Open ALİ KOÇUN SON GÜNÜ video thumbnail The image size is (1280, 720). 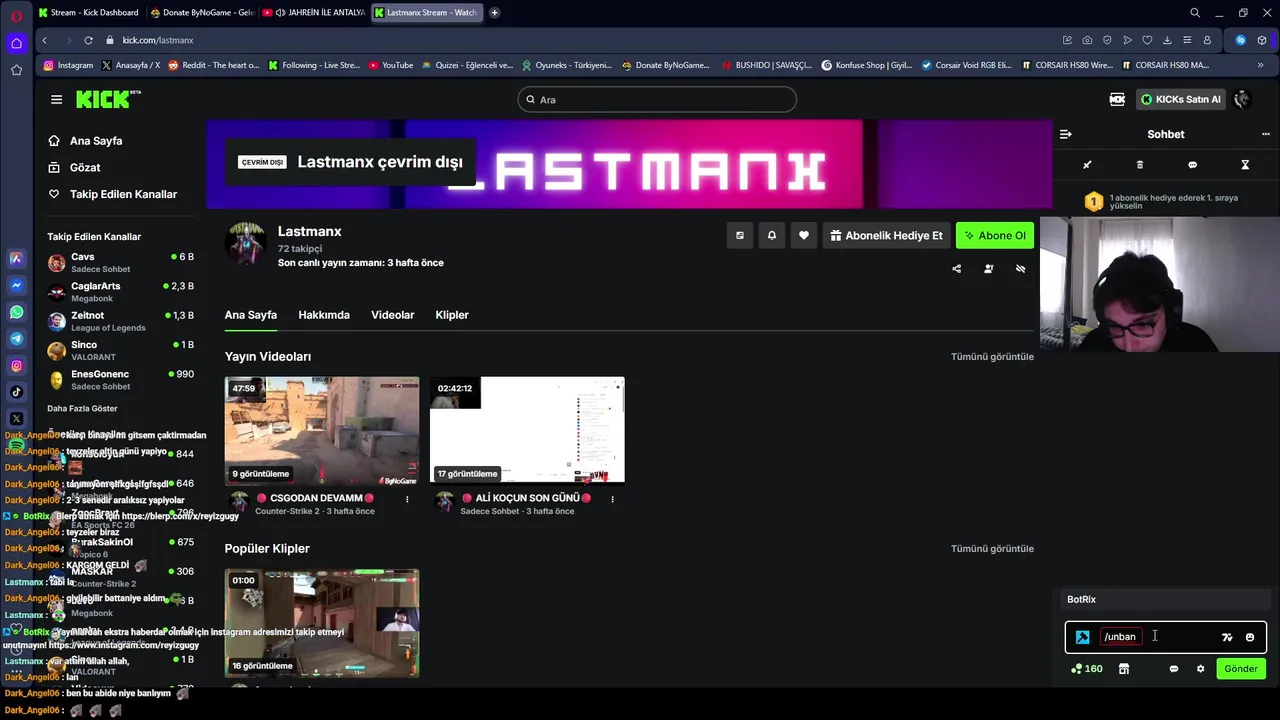pos(527,430)
